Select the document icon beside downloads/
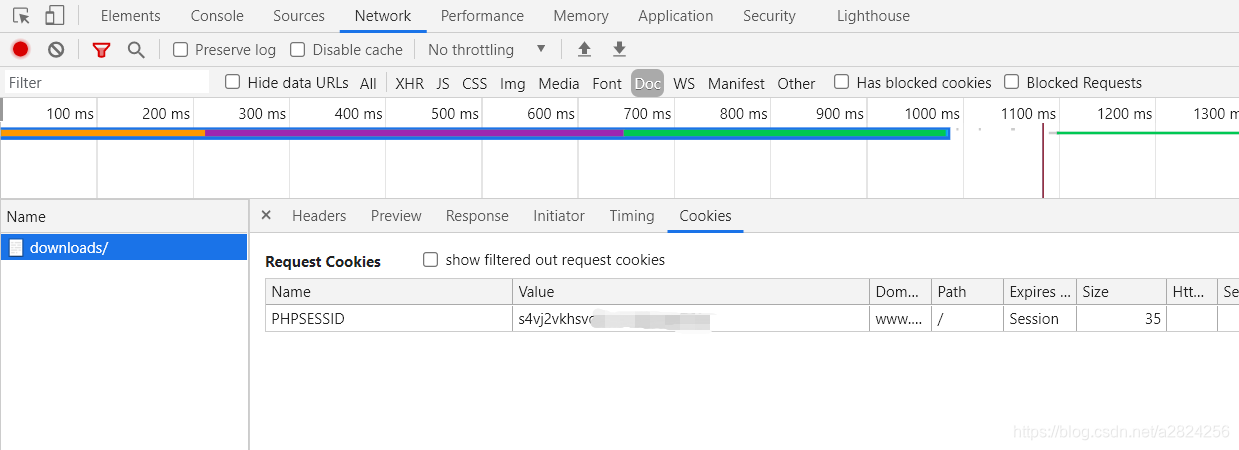The image size is (1239, 450). 16,247
